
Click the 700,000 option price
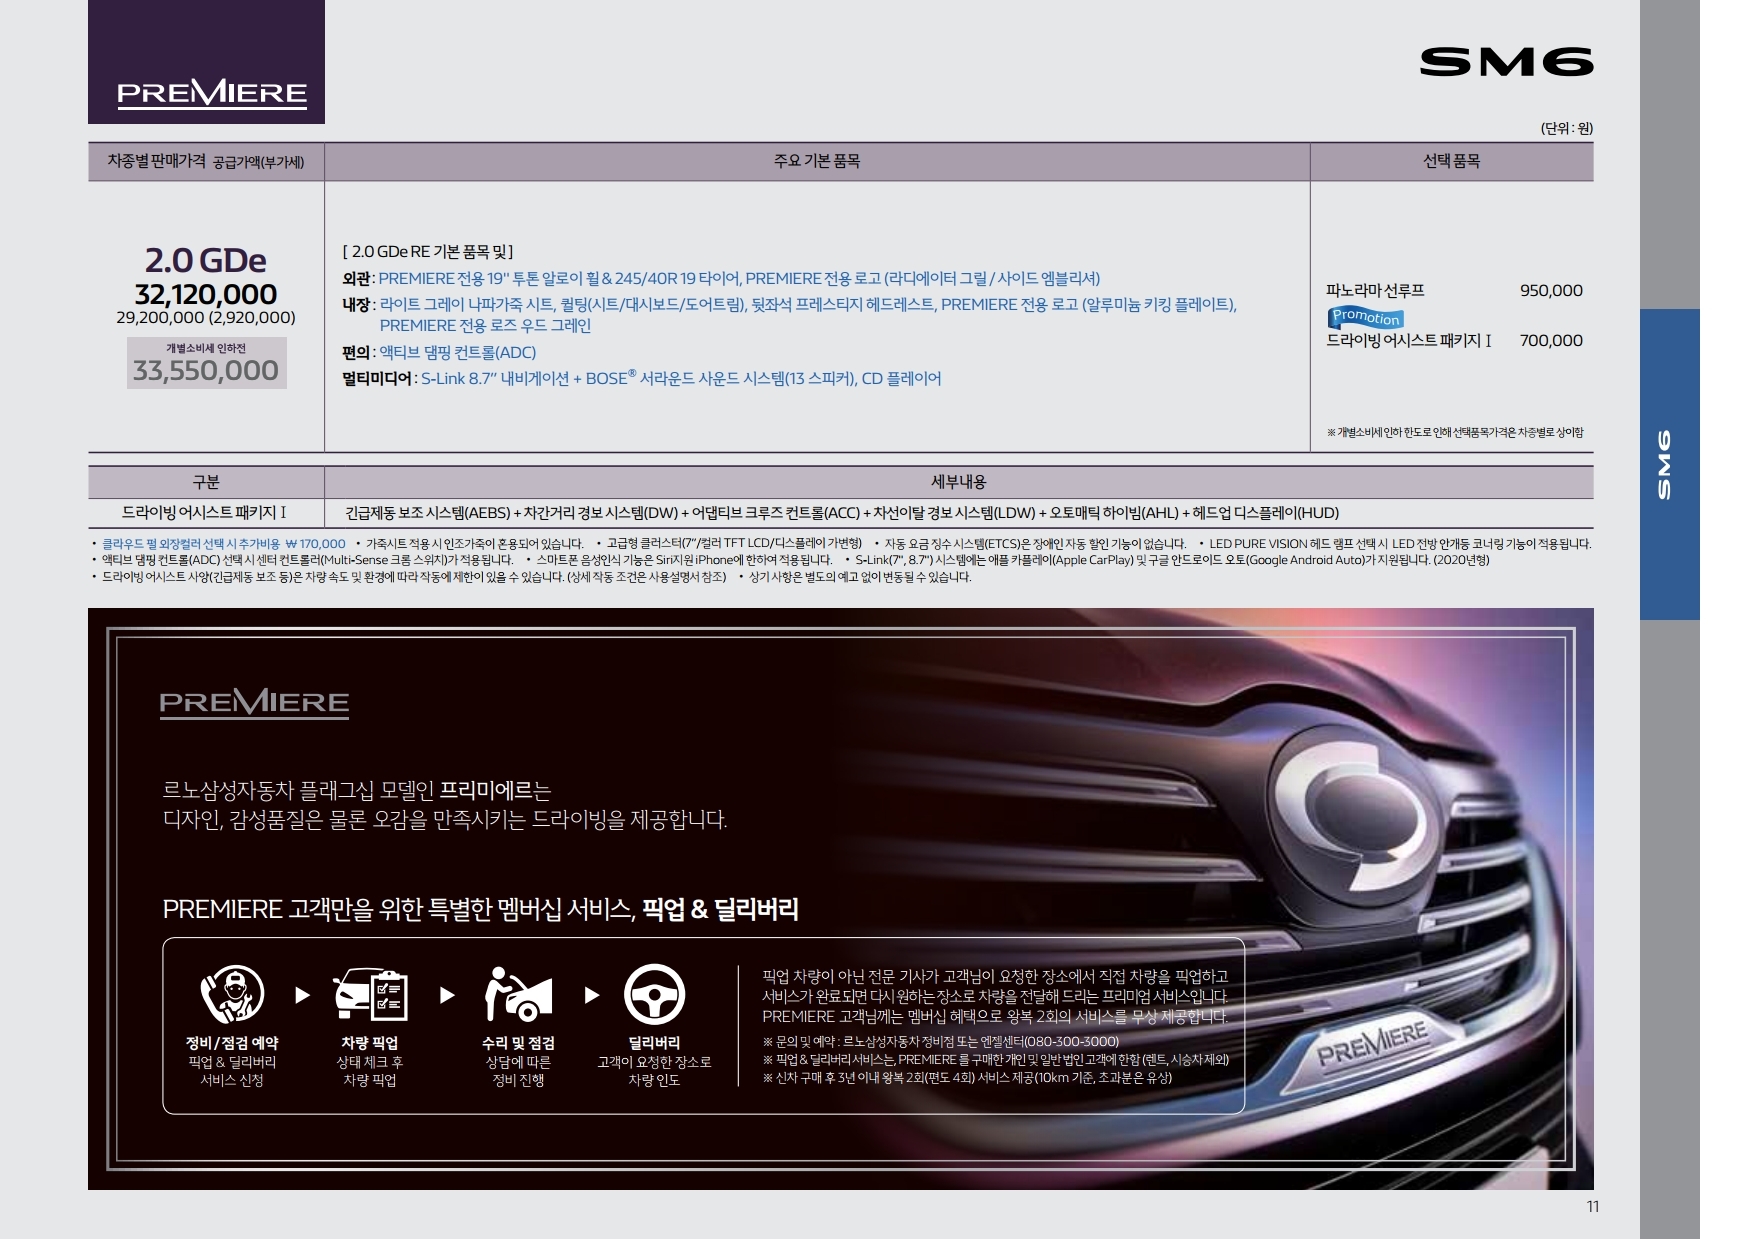pyautogui.click(x=1551, y=341)
